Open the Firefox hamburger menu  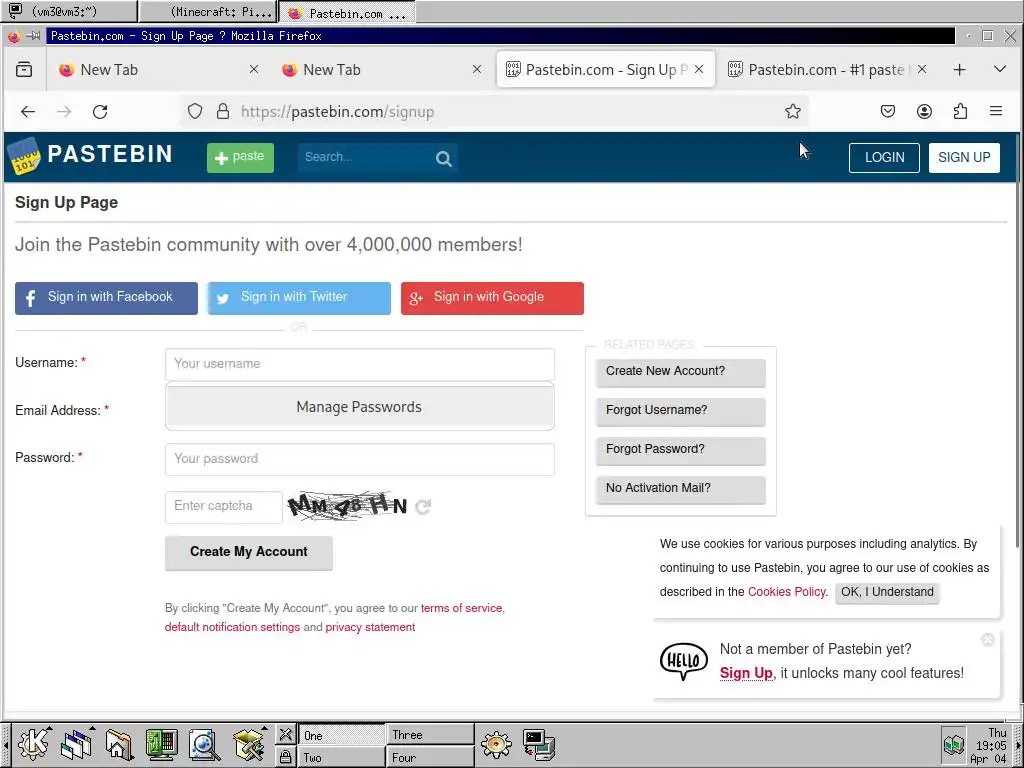[x=996, y=112]
